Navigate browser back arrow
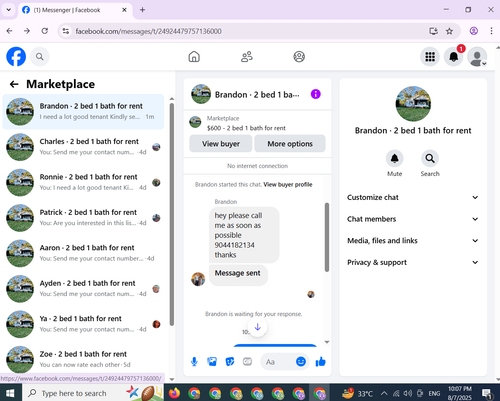This screenshot has width=500, height=401. pyautogui.click(x=9, y=31)
